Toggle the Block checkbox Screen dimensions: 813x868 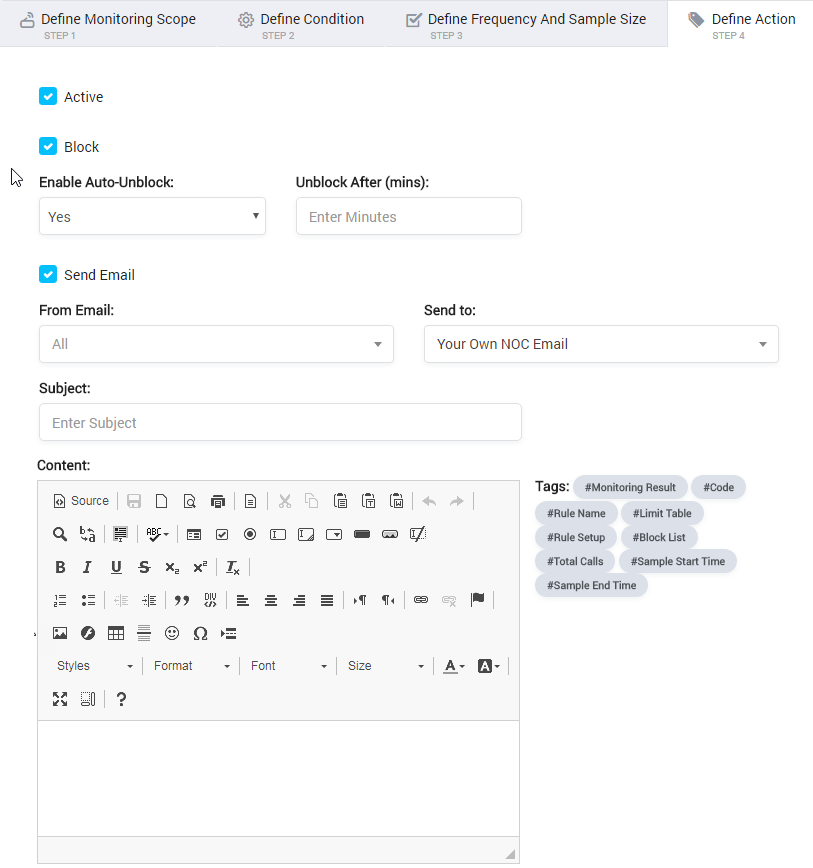(48, 147)
